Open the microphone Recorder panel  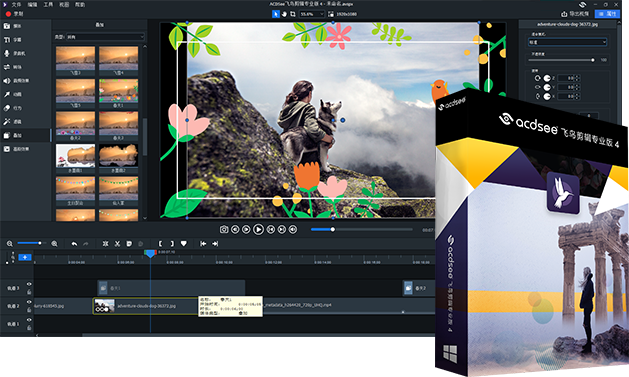7,53
